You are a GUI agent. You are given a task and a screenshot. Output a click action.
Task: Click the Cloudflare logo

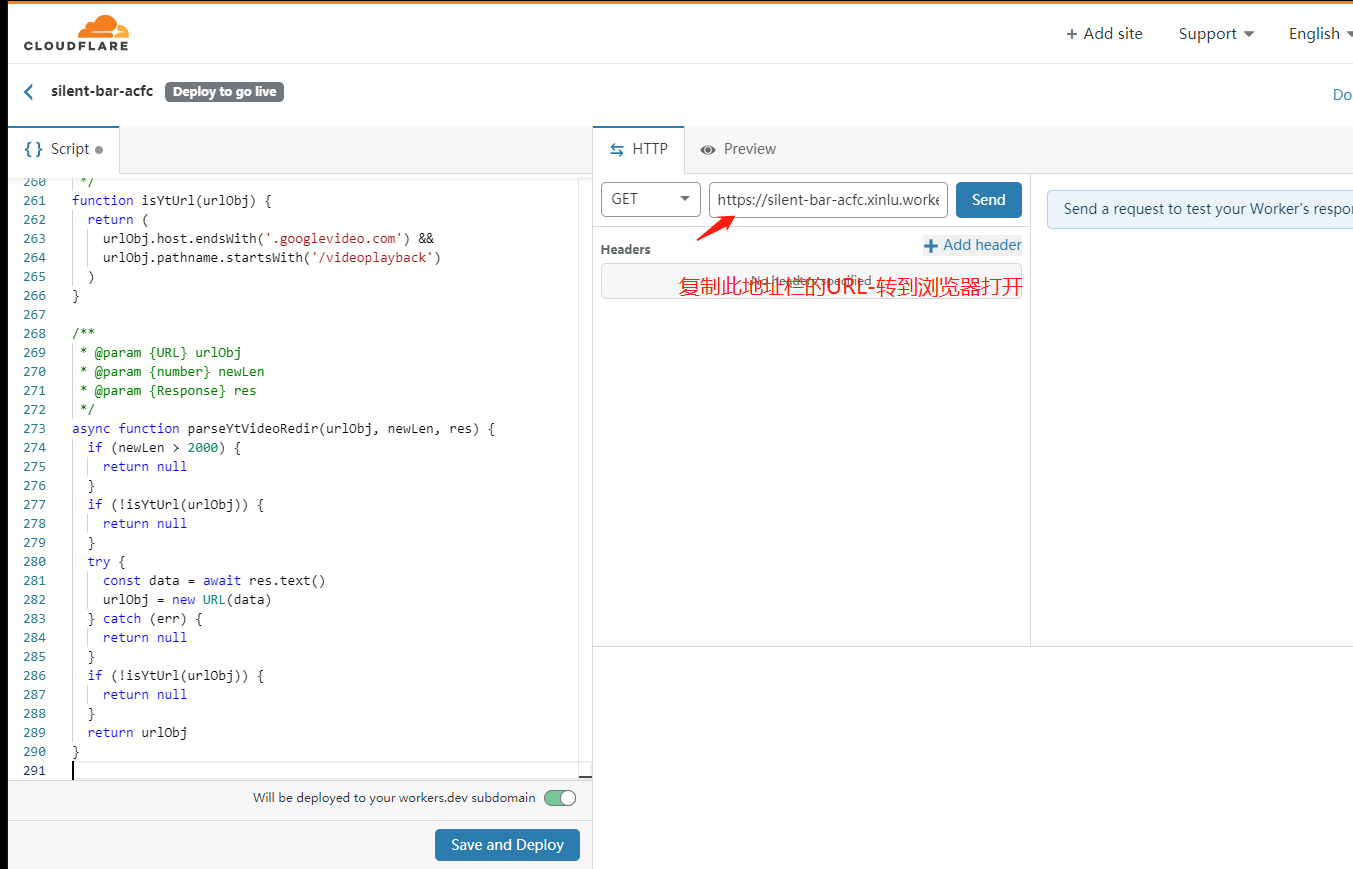76,33
